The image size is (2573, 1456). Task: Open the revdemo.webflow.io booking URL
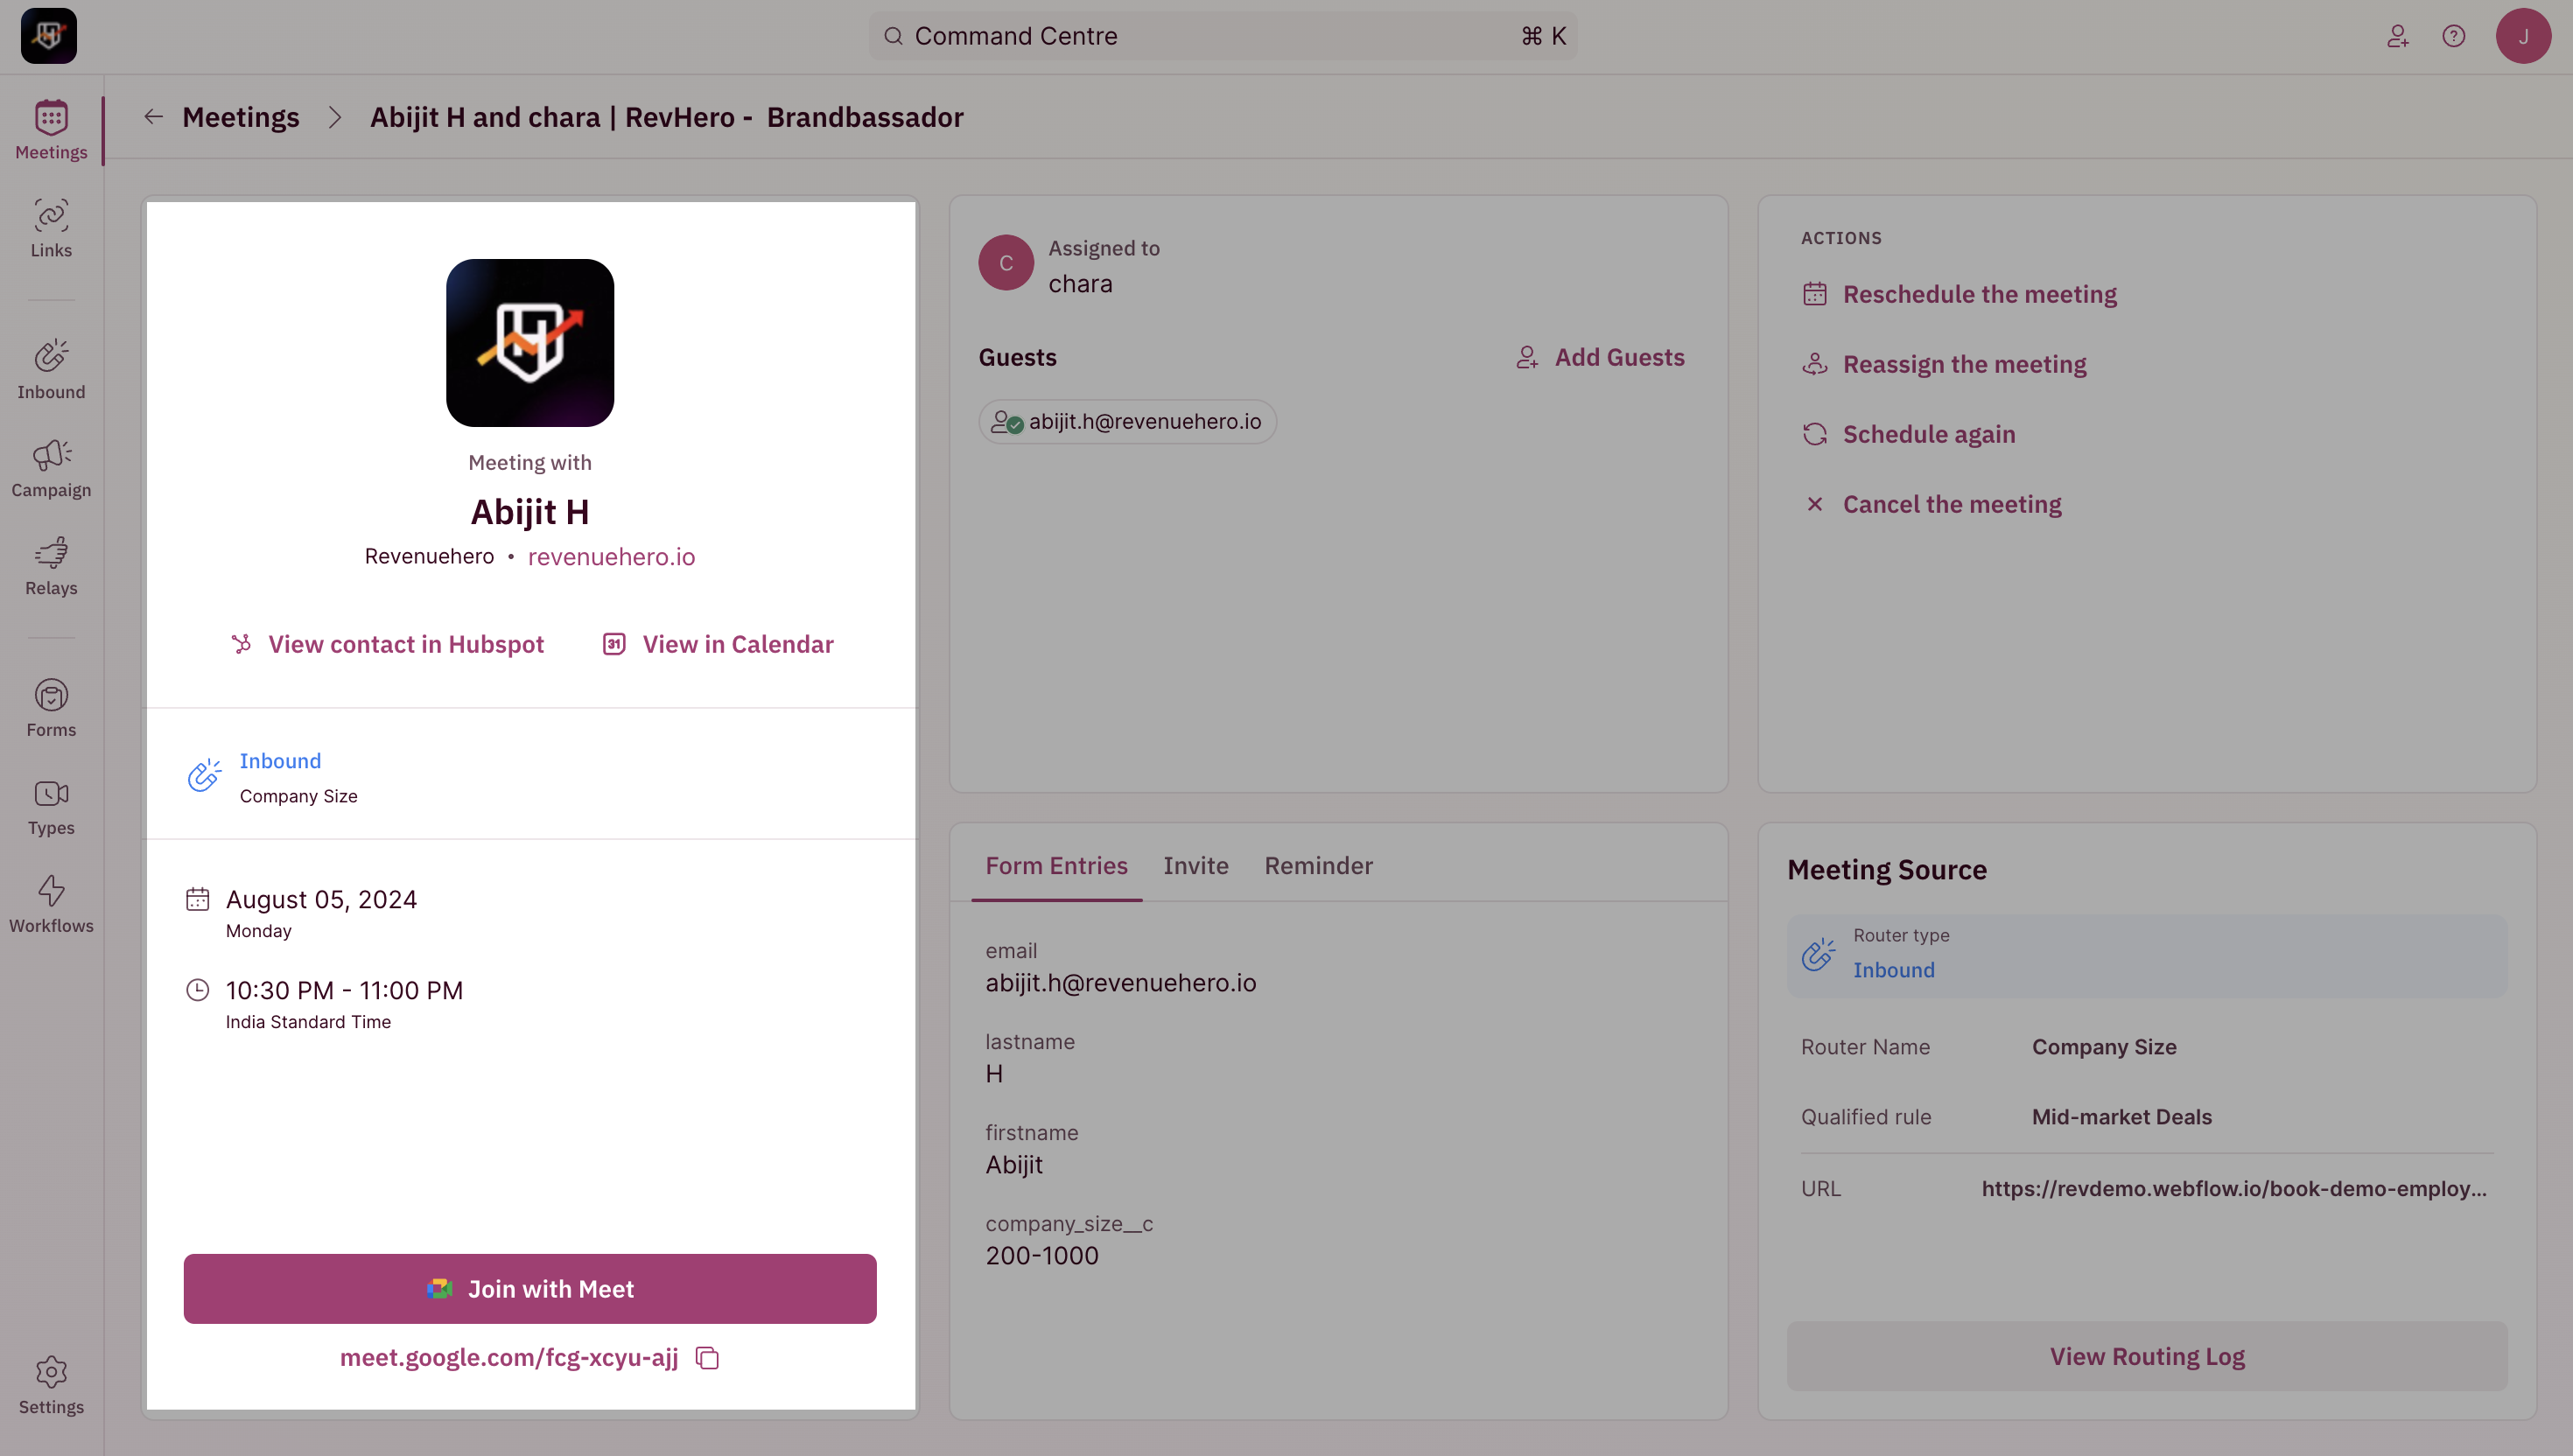pyautogui.click(x=2234, y=1189)
